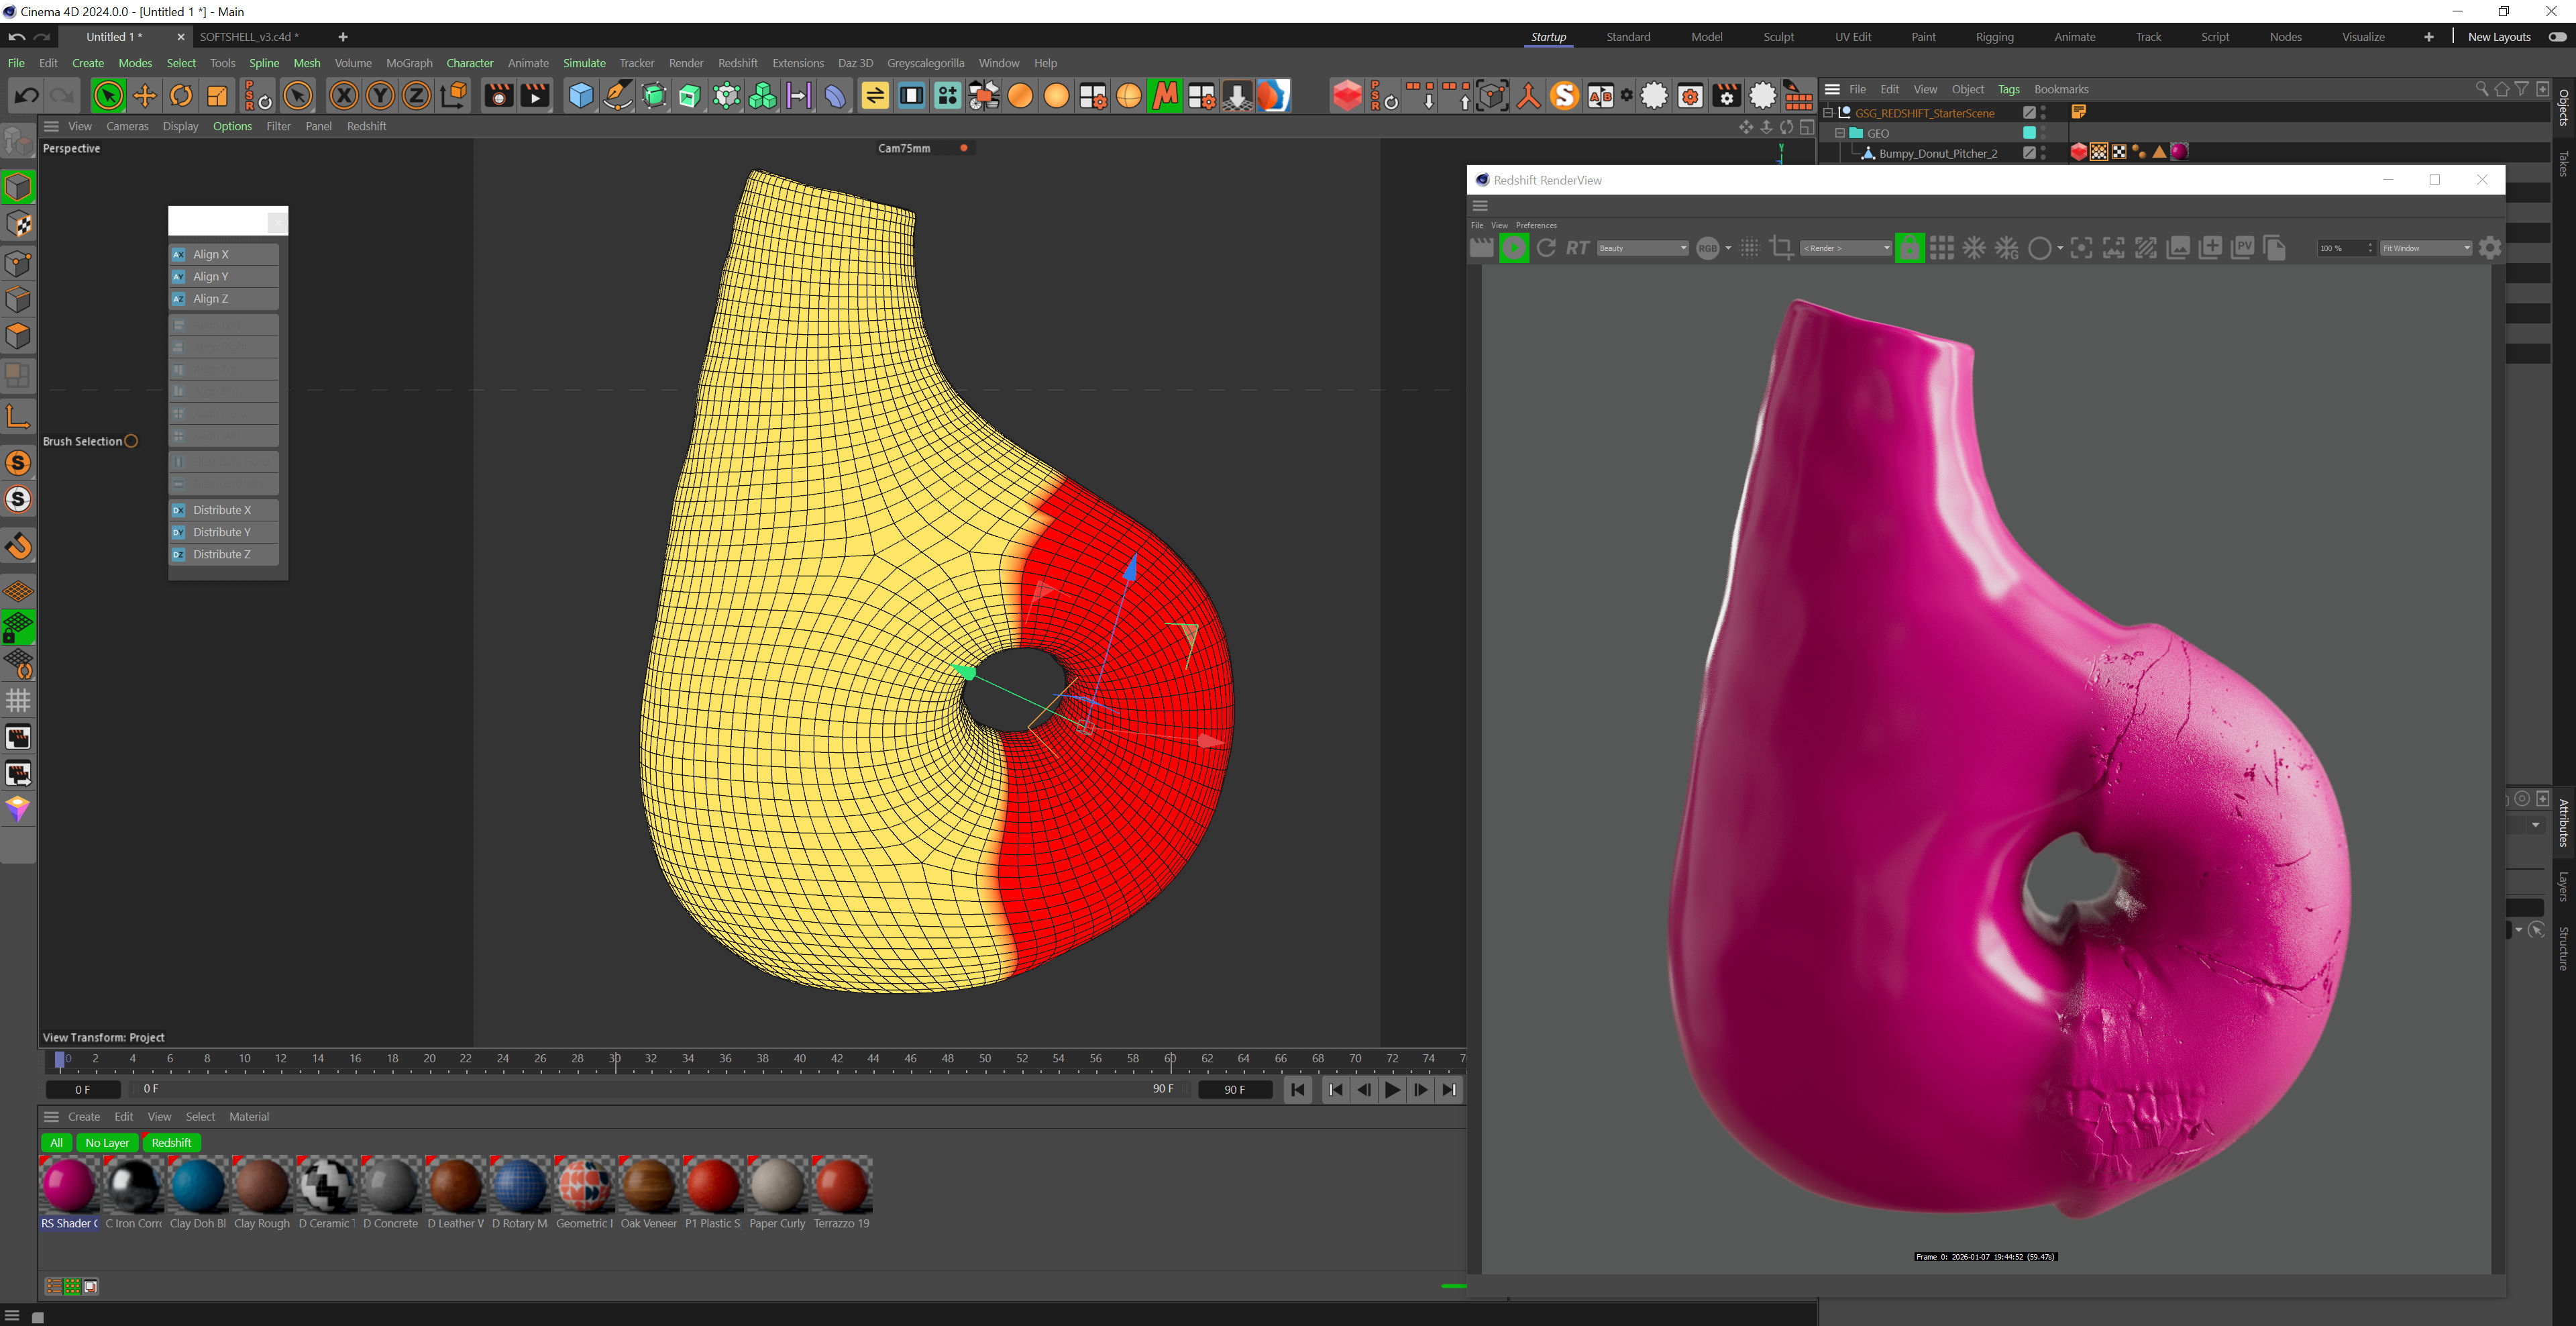Toggle the lock camera icon in RenderView
Viewport: 2576px width, 1326px height.
click(x=1909, y=248)
